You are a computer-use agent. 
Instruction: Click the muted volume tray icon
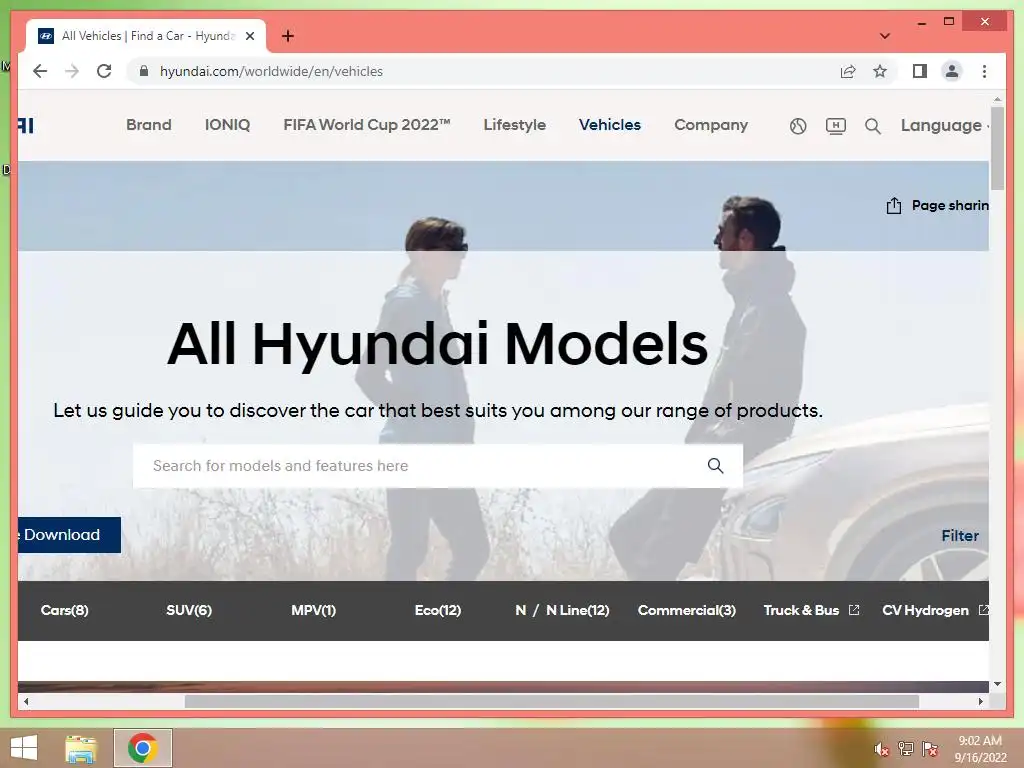tap(882, 749)
